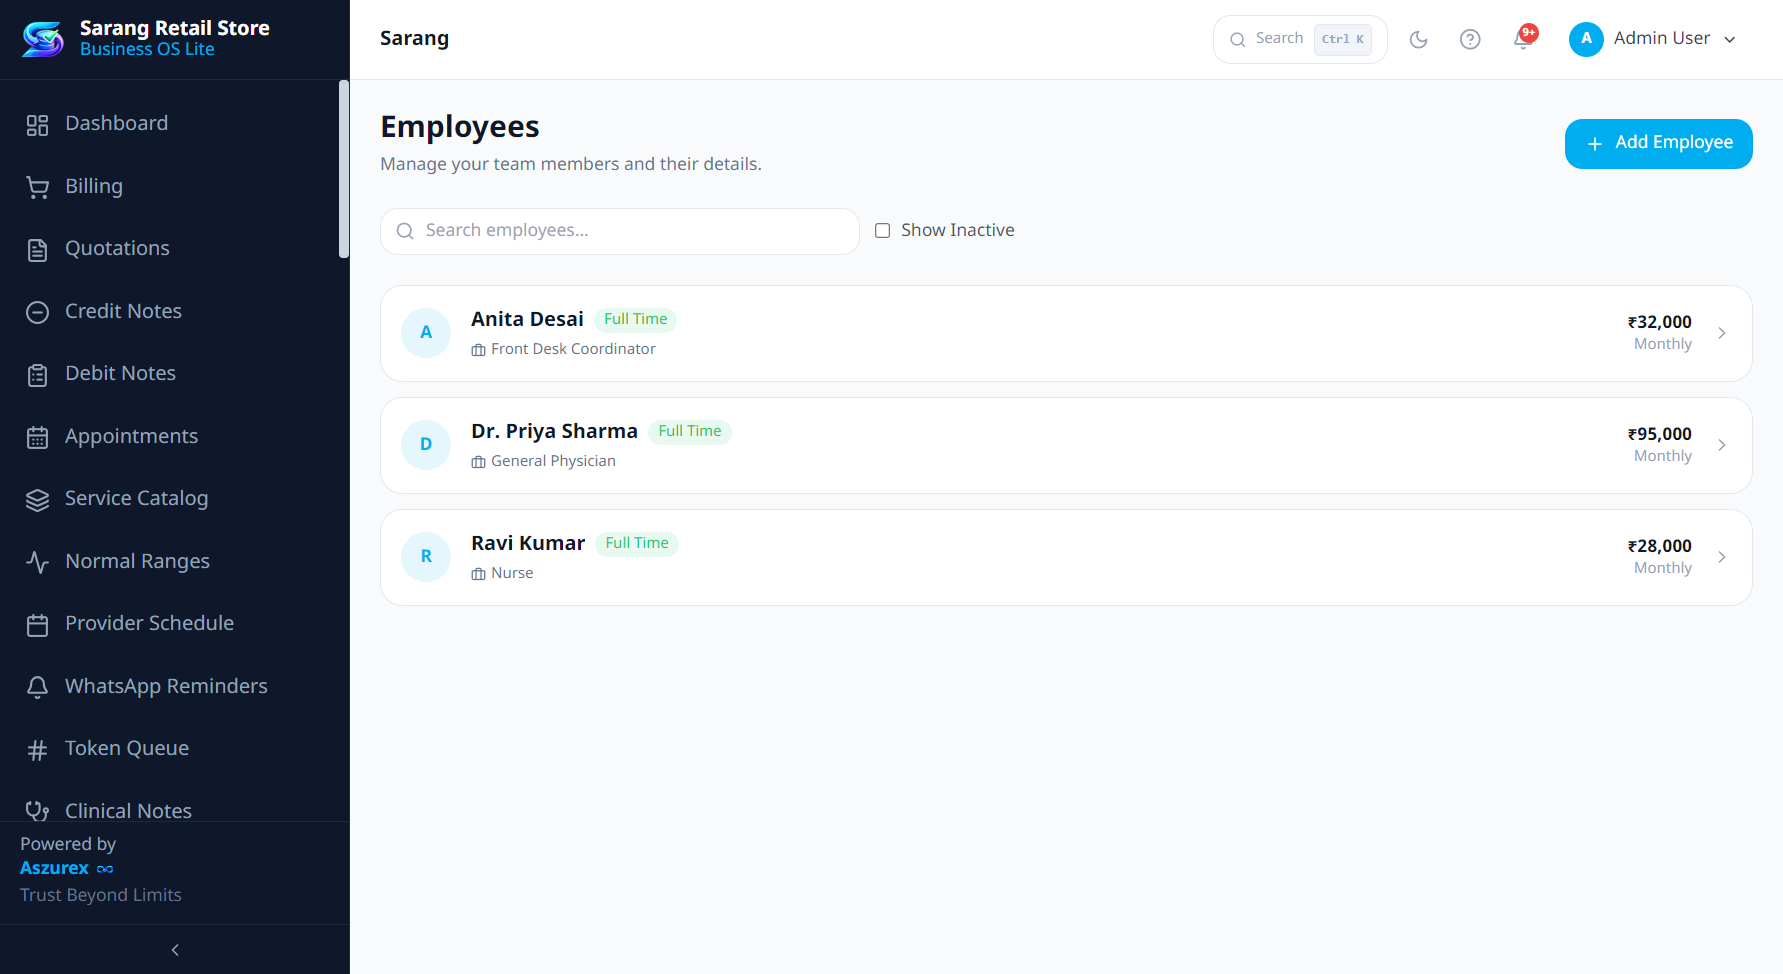Follow the Aszurex link in the sidebar footer

tap(66, 868)
